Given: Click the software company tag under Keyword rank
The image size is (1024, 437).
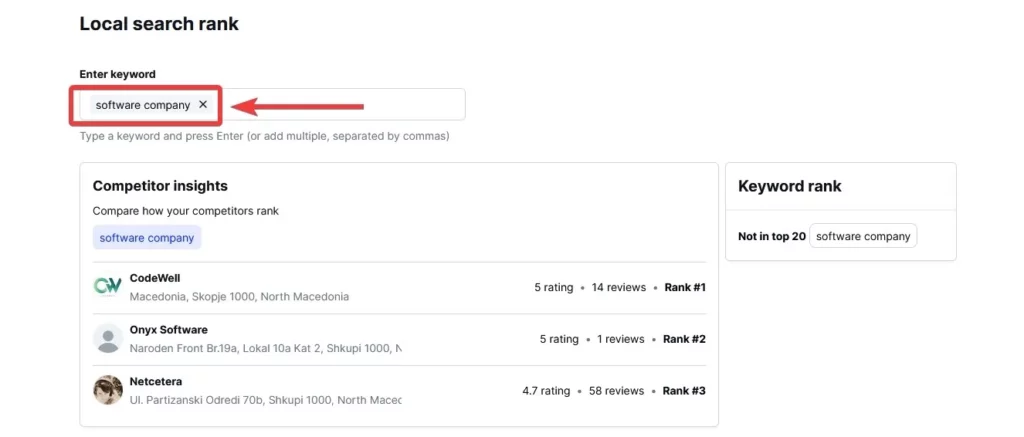Looking at the screenshot, I should [863, 237].
